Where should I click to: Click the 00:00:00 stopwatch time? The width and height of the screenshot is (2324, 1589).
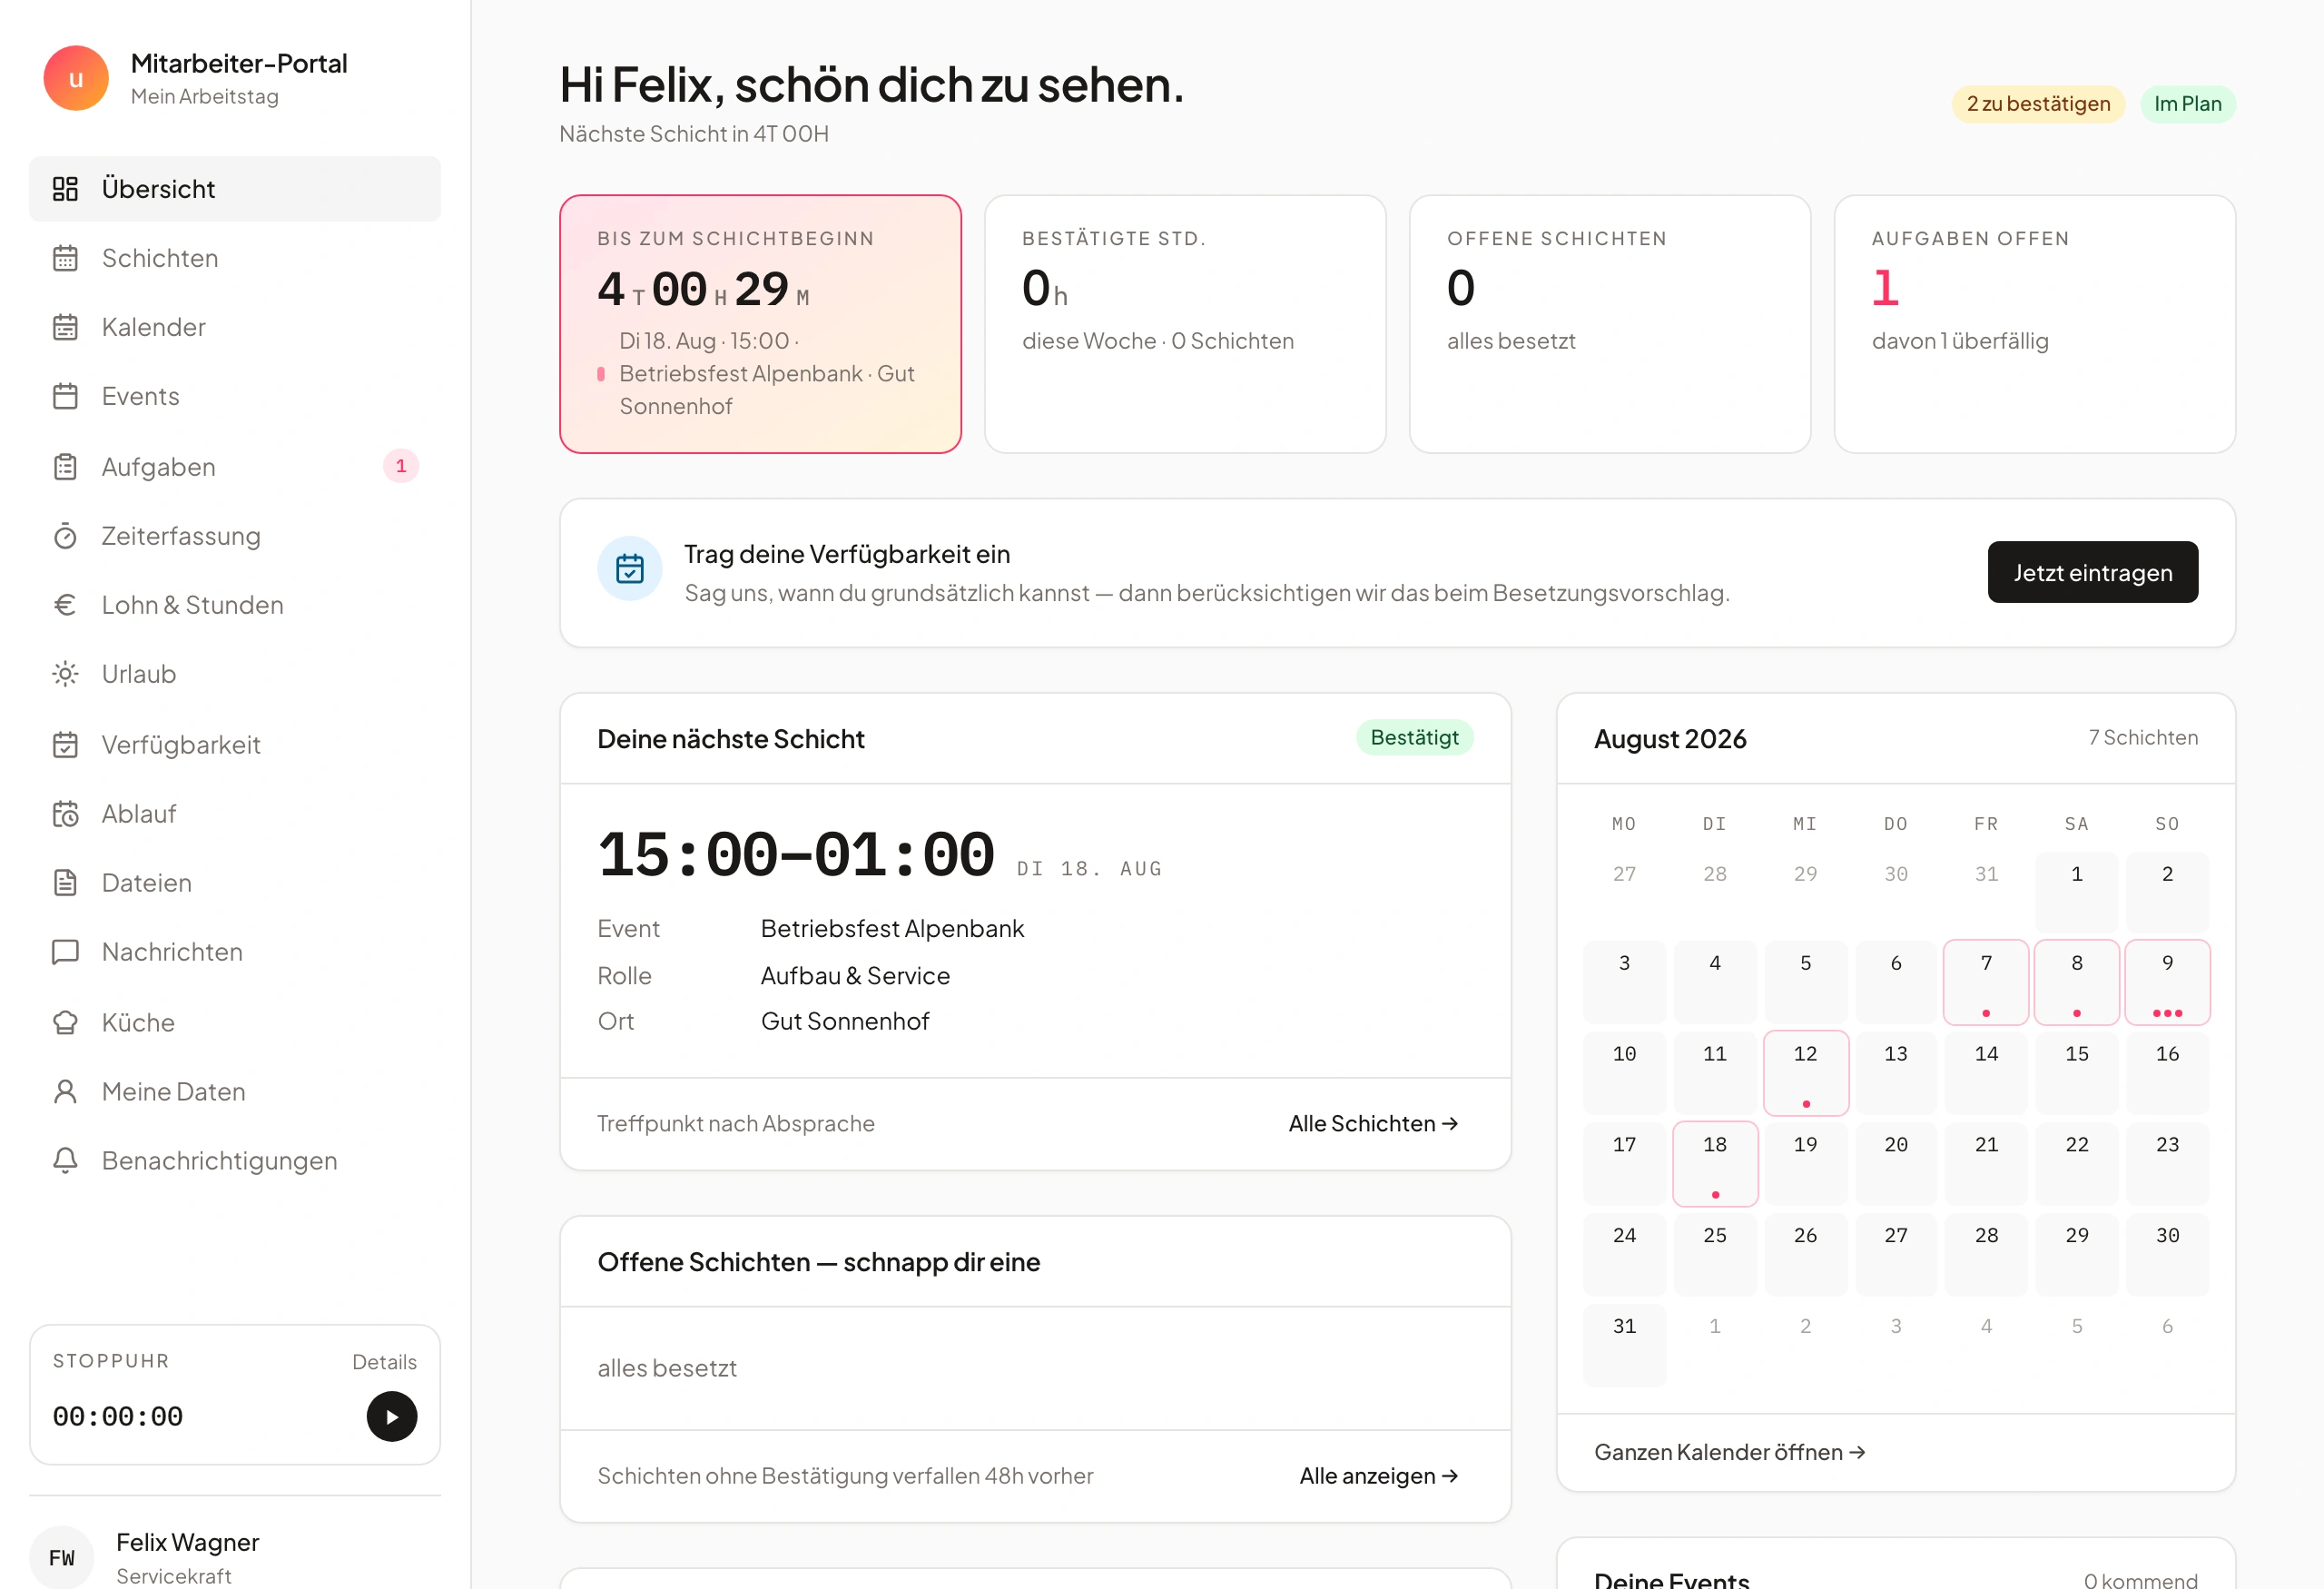118,1417
